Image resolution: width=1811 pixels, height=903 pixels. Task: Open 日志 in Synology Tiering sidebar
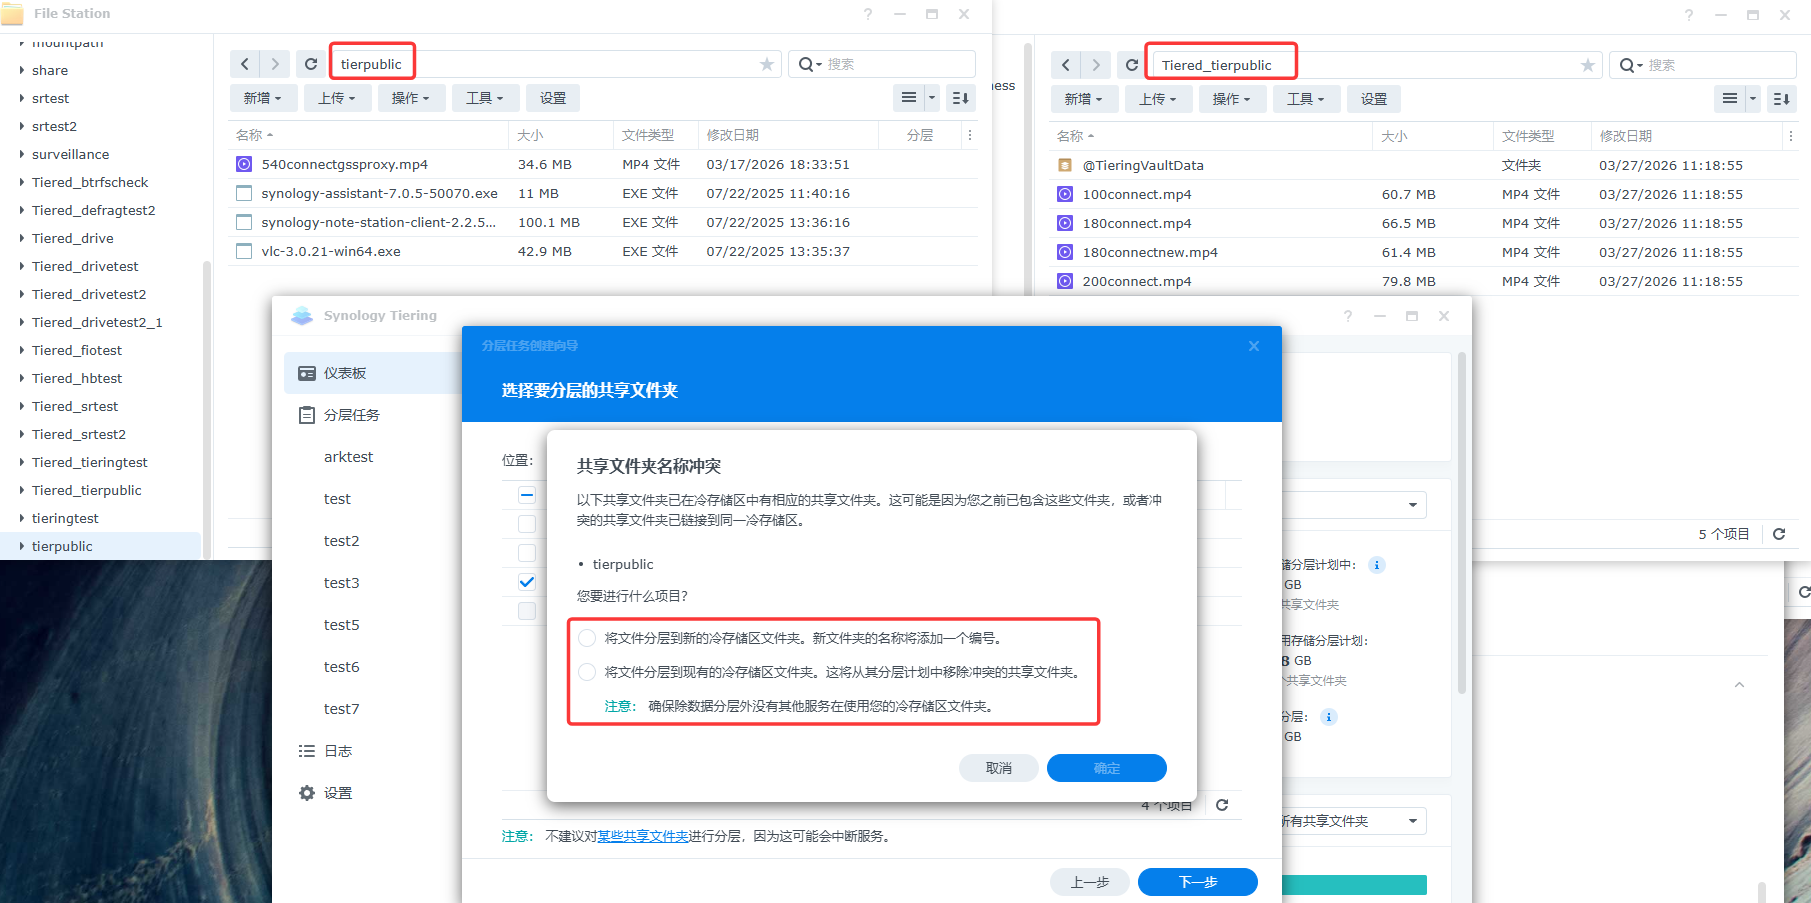338,751
